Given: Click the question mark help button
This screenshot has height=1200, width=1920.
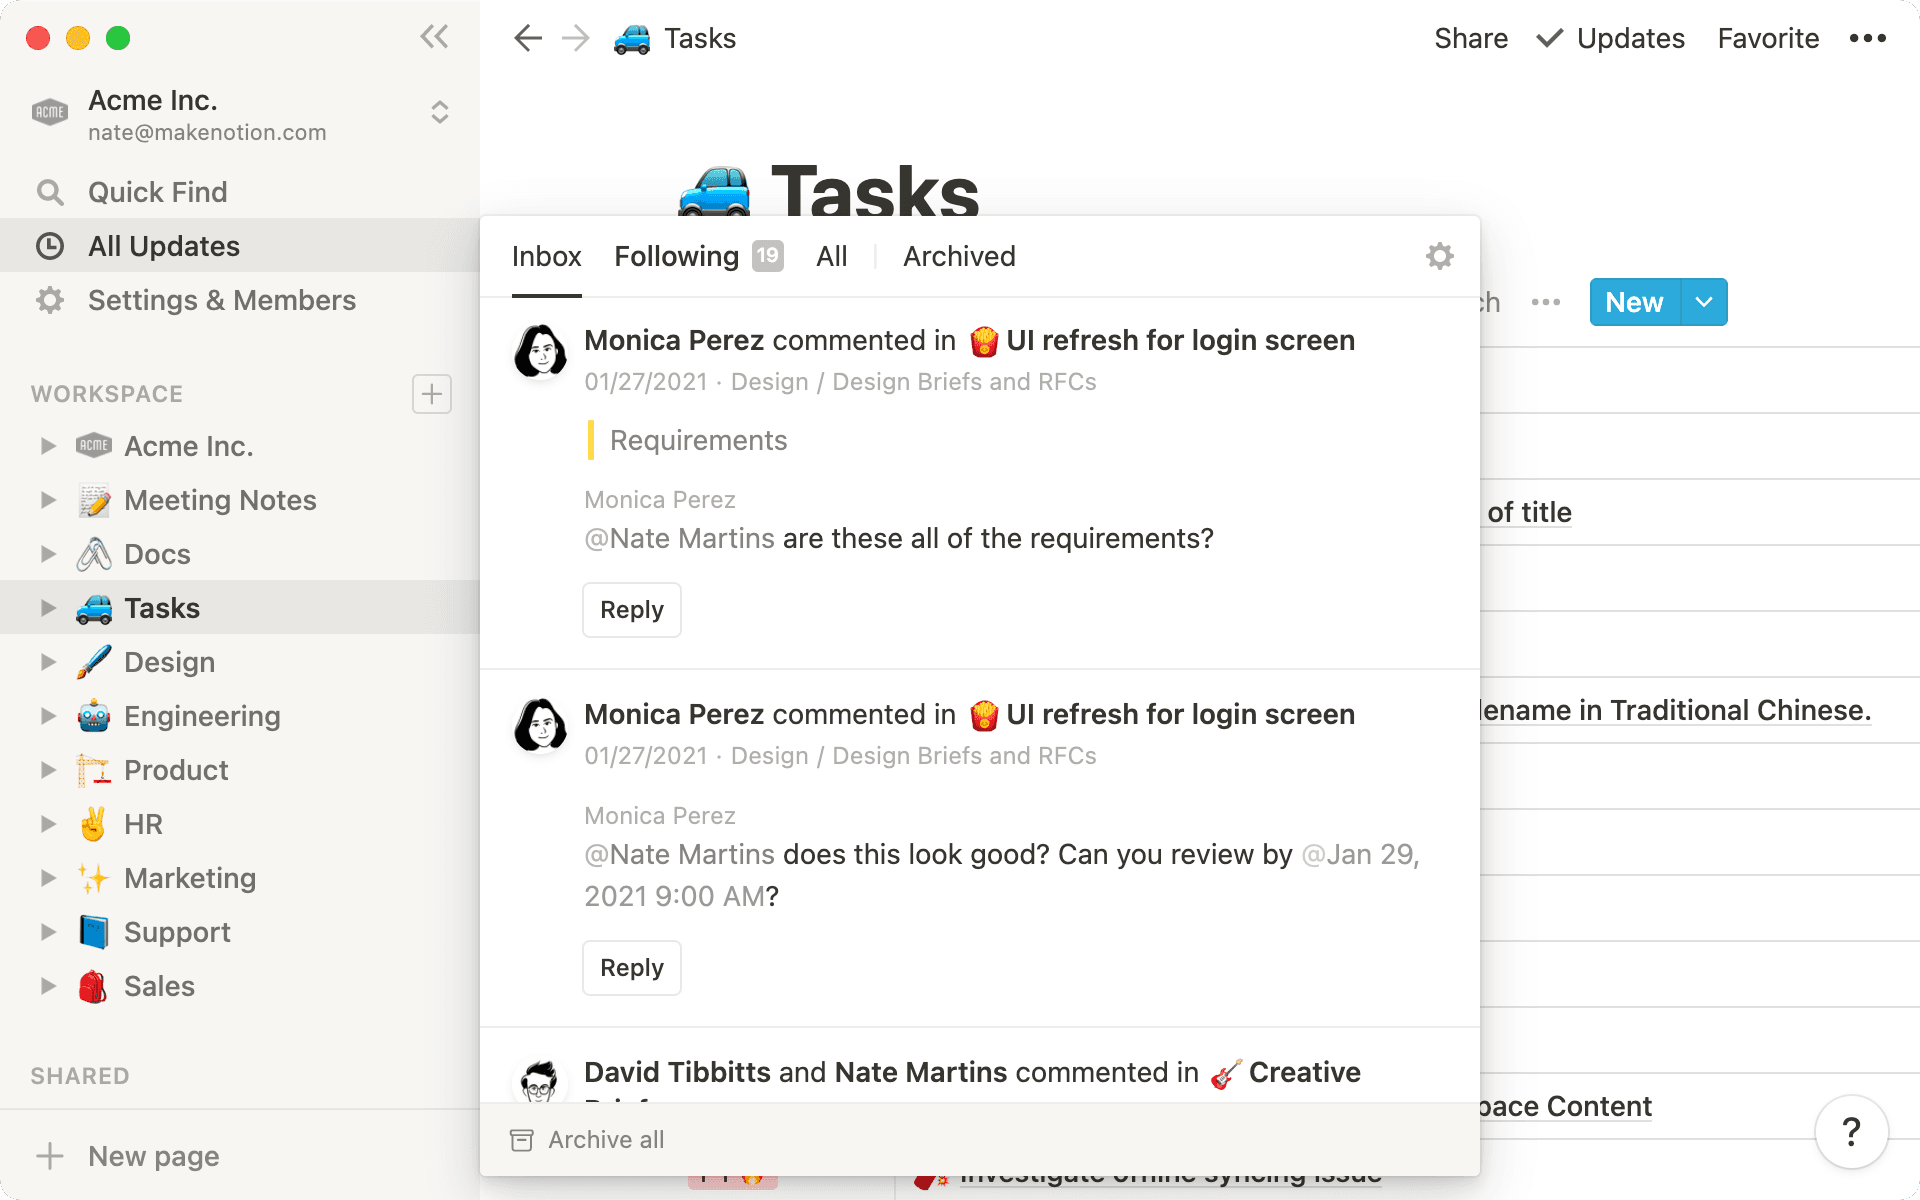Looking at the screenshot, I should pos(1851,1132).
